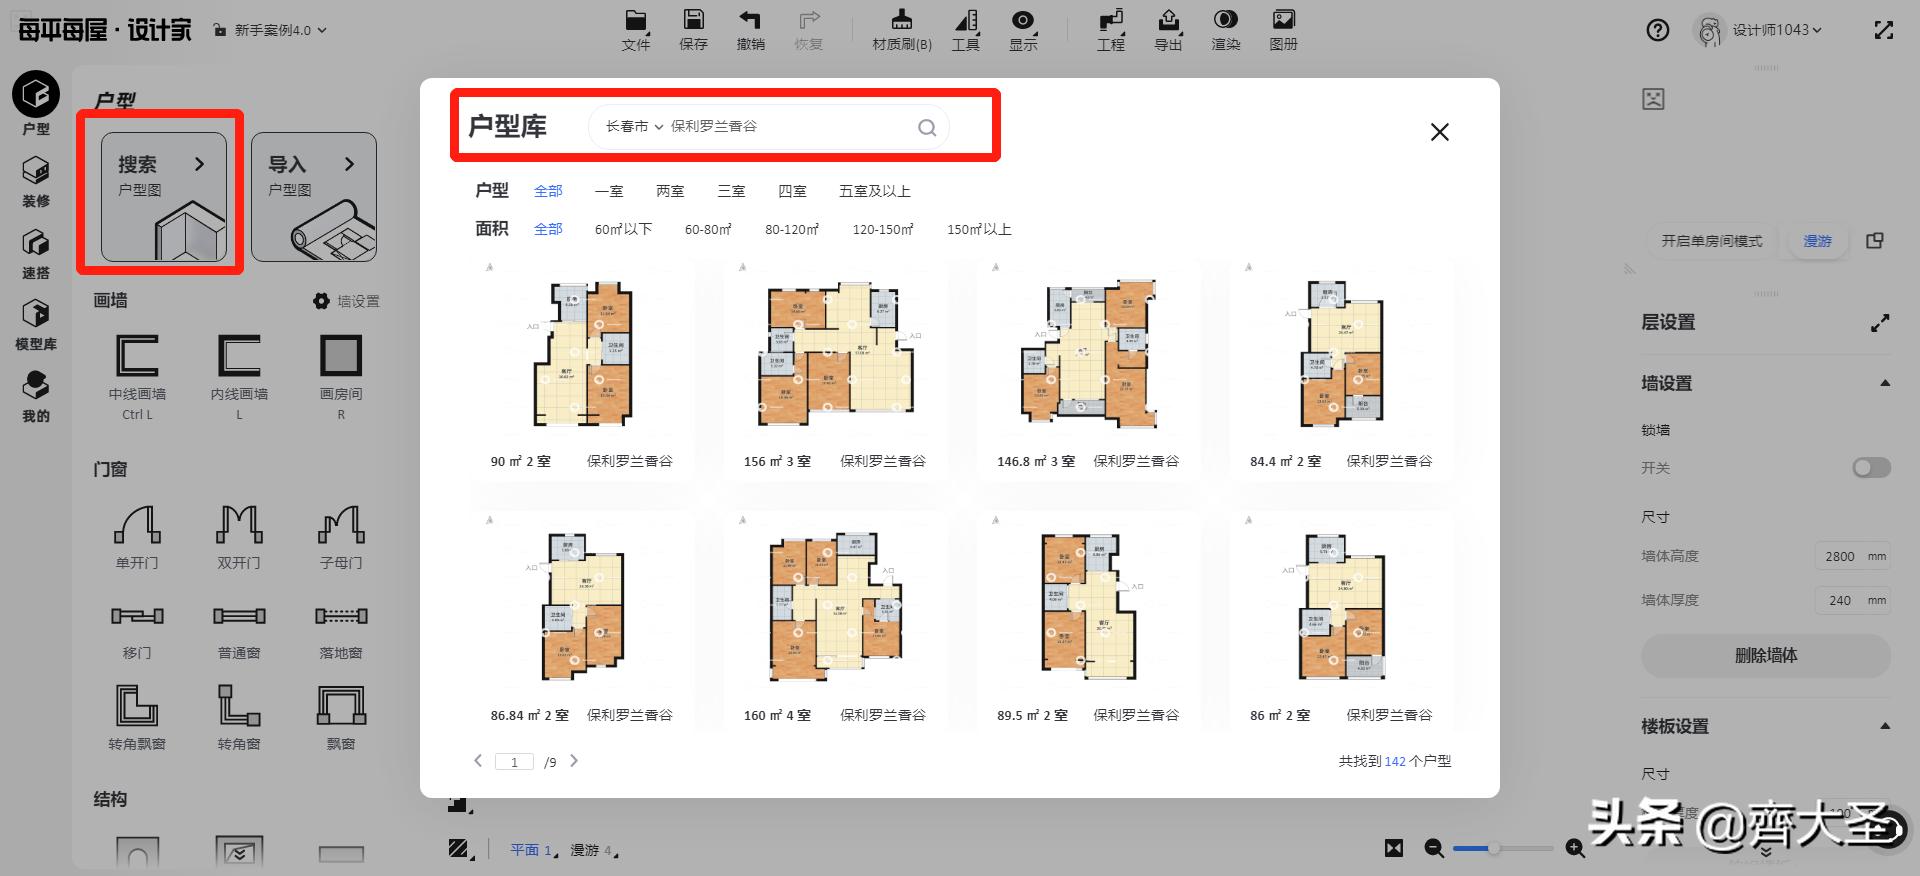This screenshot has height=876, width=1920.
Task: Click the search magnifier in floor plan library
Action: (x=927, y=127)
